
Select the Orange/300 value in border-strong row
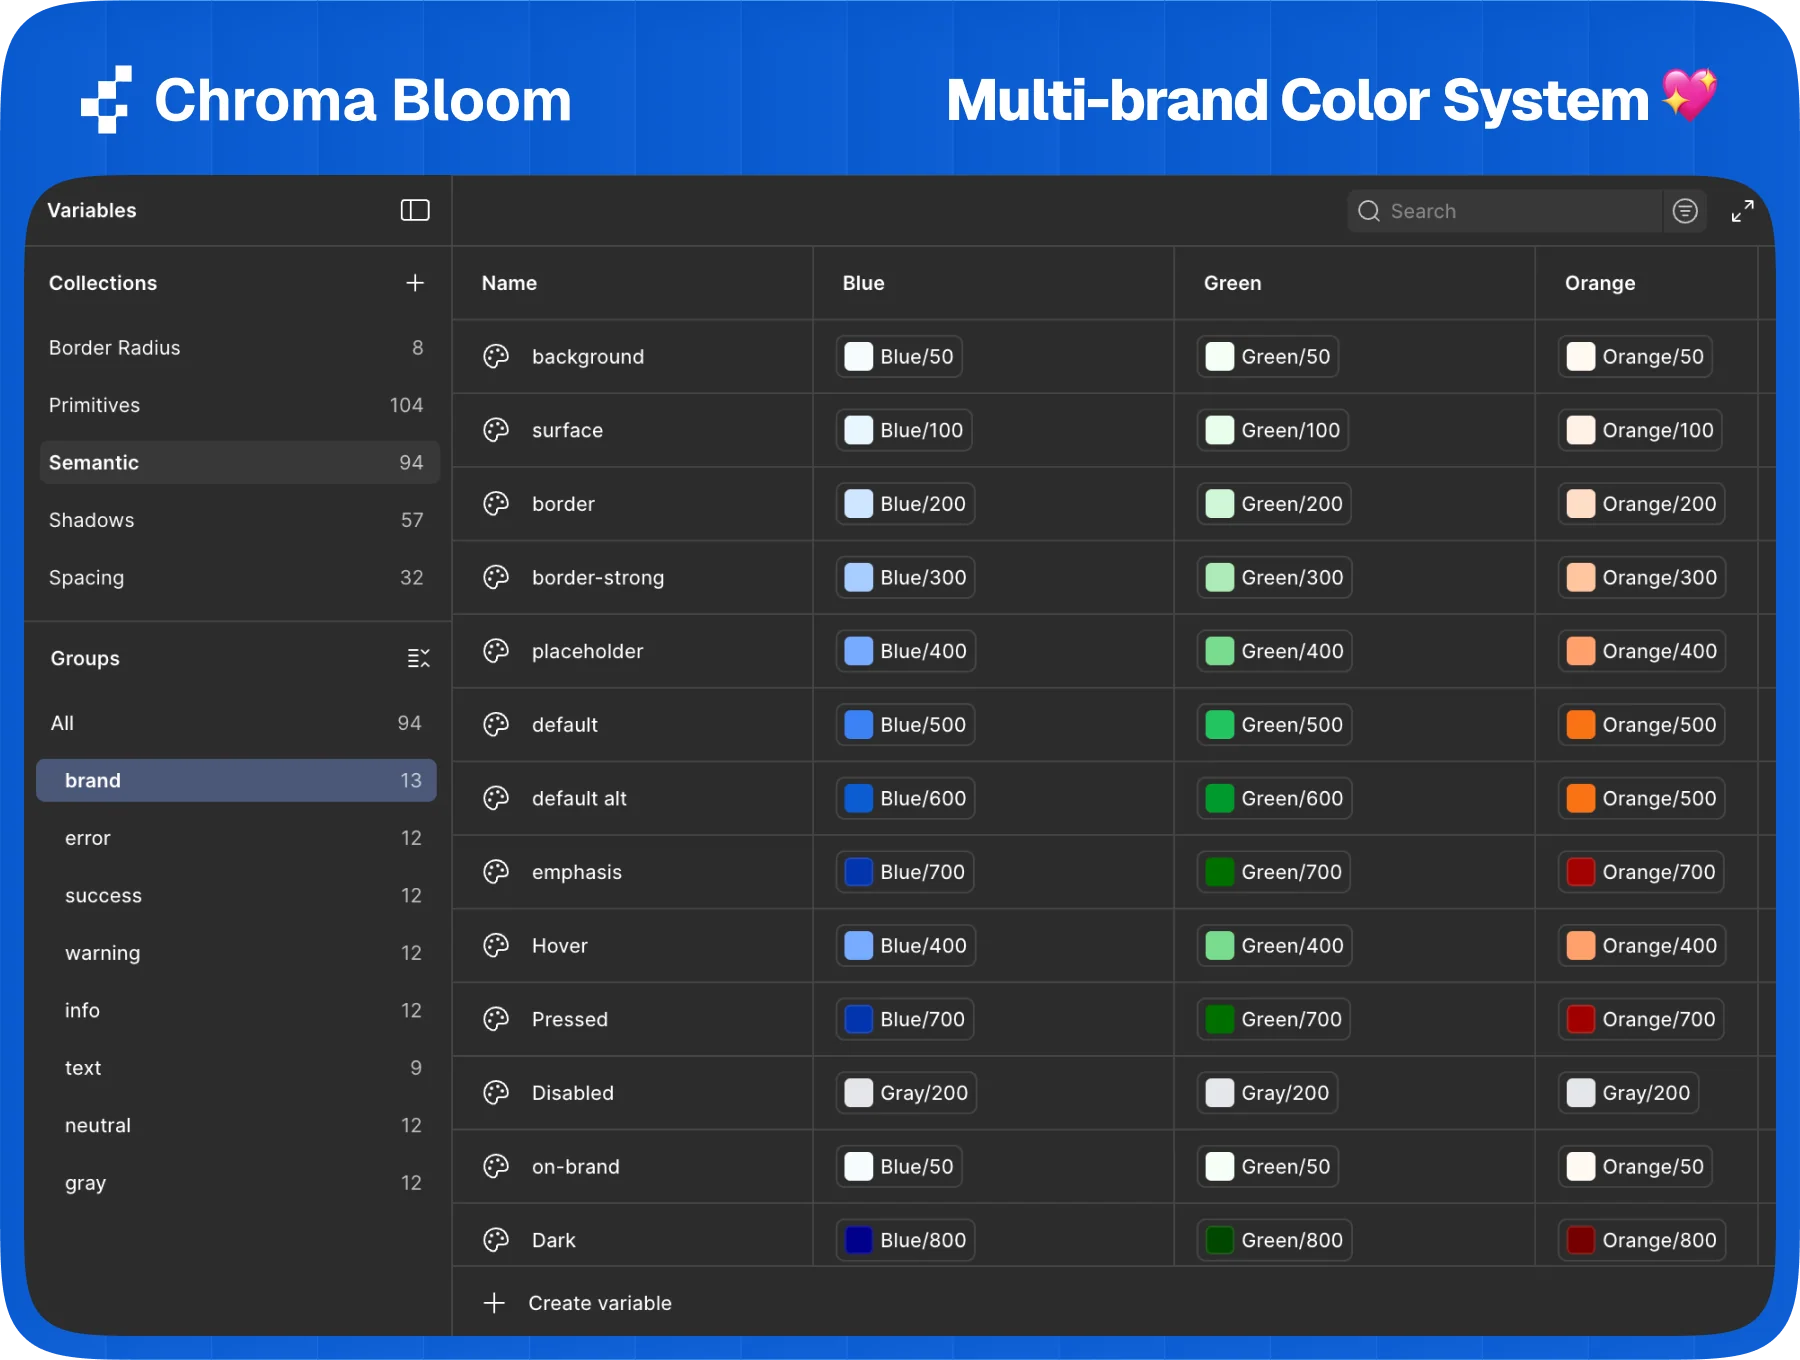point(1641,577)
